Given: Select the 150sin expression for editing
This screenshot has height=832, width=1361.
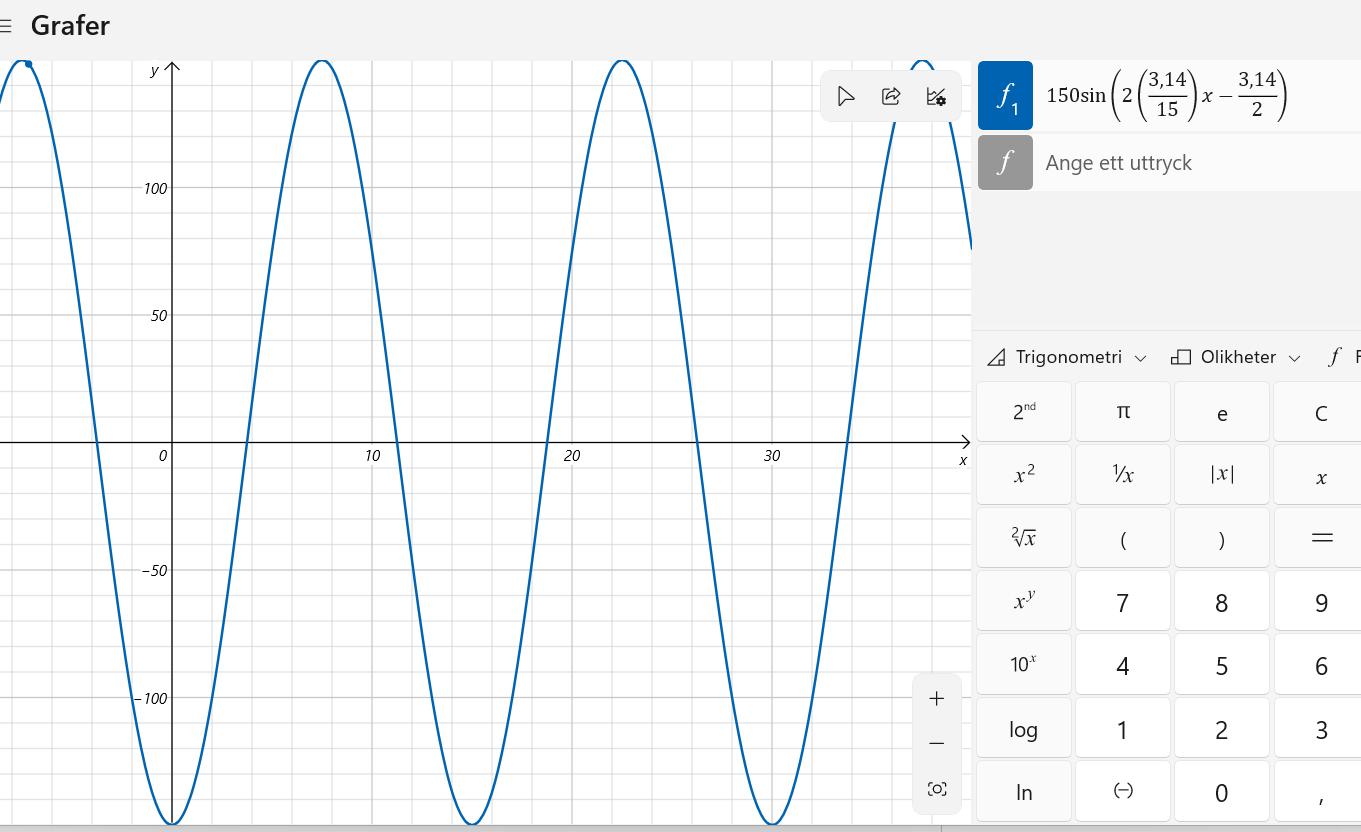Looking at the screenshot, I should click(1166, 96).
